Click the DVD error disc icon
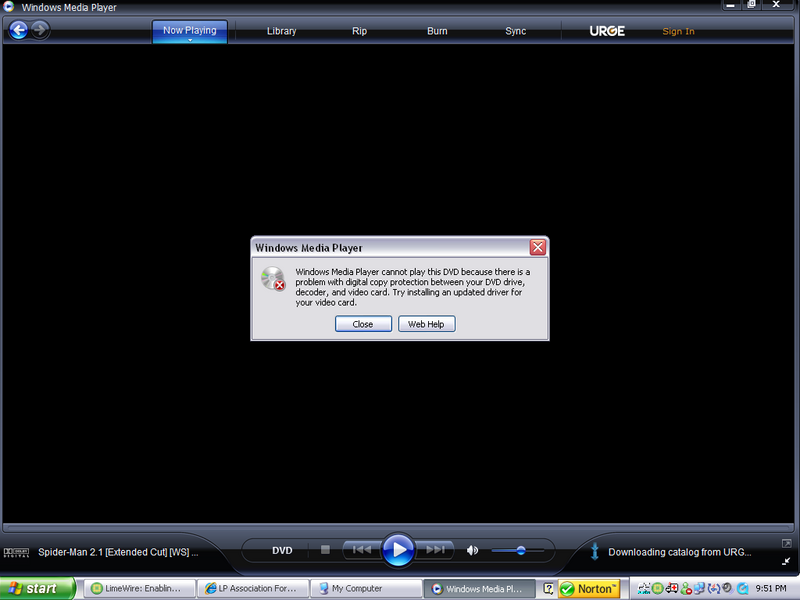 pyautogui.click(x=273, y=279)
